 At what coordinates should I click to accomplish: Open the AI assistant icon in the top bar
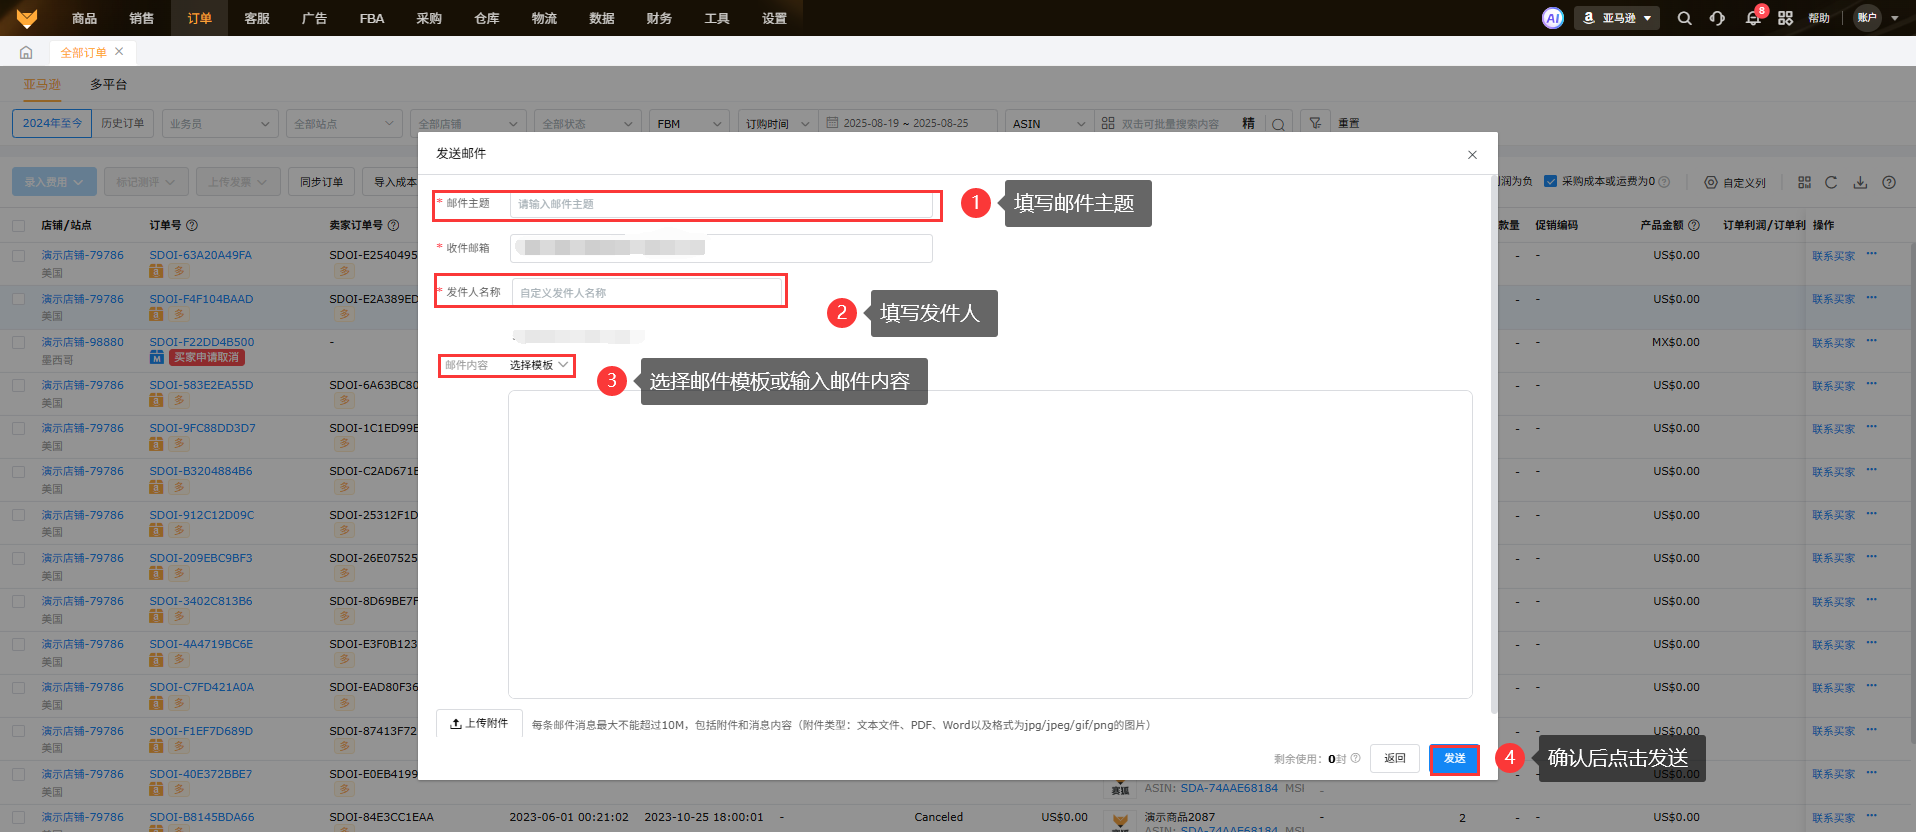pyautogui.click(x=1553, y=18)
